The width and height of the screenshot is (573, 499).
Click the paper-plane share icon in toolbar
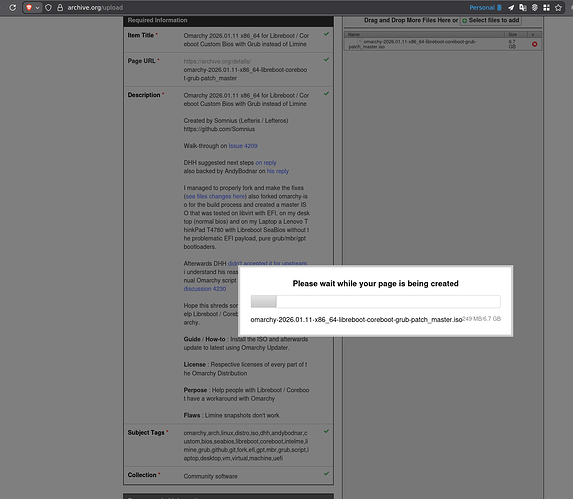click(x=511, y=7)
